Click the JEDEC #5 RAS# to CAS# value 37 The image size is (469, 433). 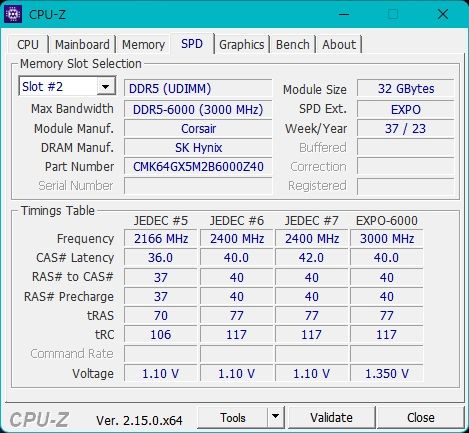161,277
